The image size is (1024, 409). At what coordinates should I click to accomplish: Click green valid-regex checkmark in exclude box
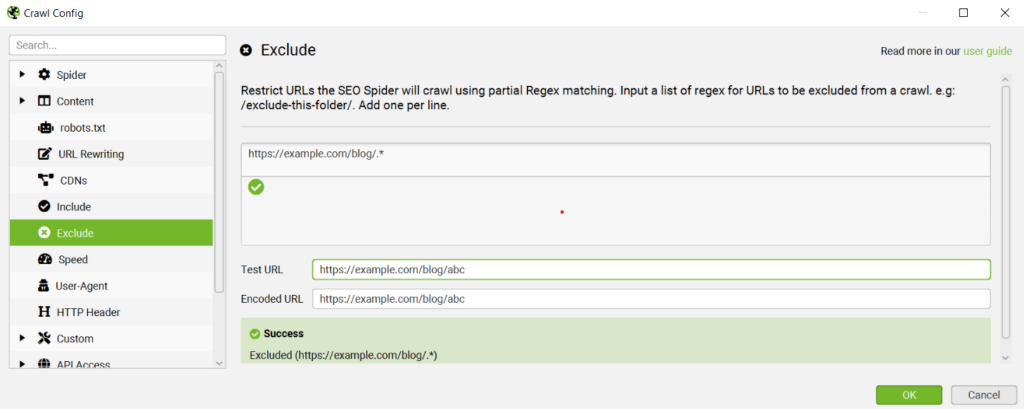coord(256,188)
